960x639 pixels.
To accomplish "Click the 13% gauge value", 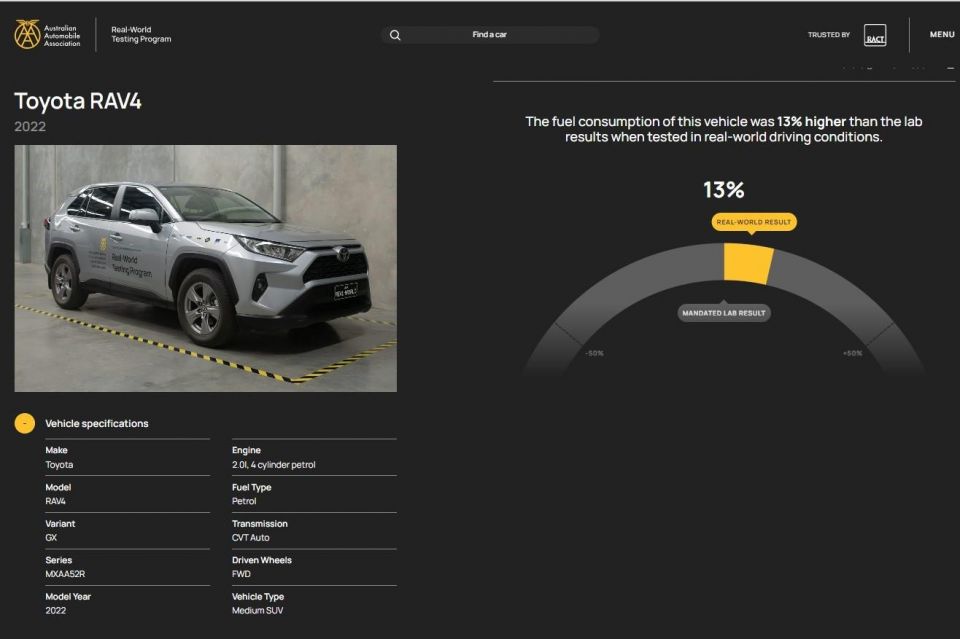I will [x=723, y=190].
